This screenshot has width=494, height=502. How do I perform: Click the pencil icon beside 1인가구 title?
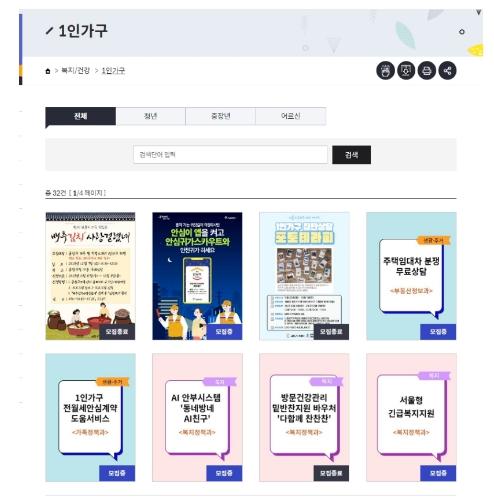tap(49, 31)
